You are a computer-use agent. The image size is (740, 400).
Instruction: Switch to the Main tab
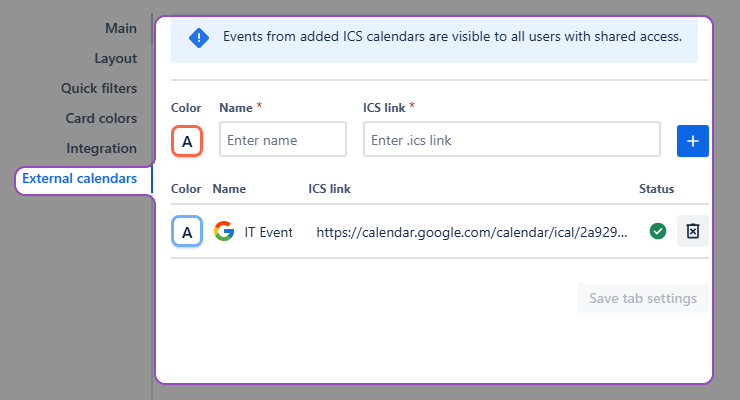point(120,28)
